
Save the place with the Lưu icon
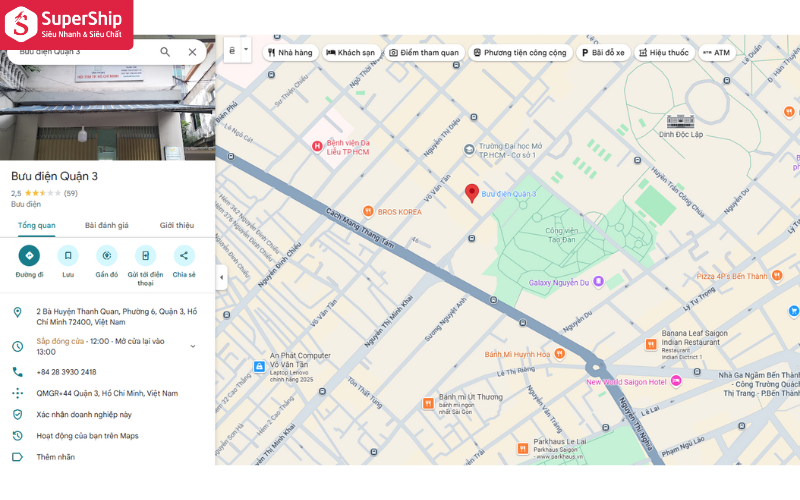click(x=68, y=256)
